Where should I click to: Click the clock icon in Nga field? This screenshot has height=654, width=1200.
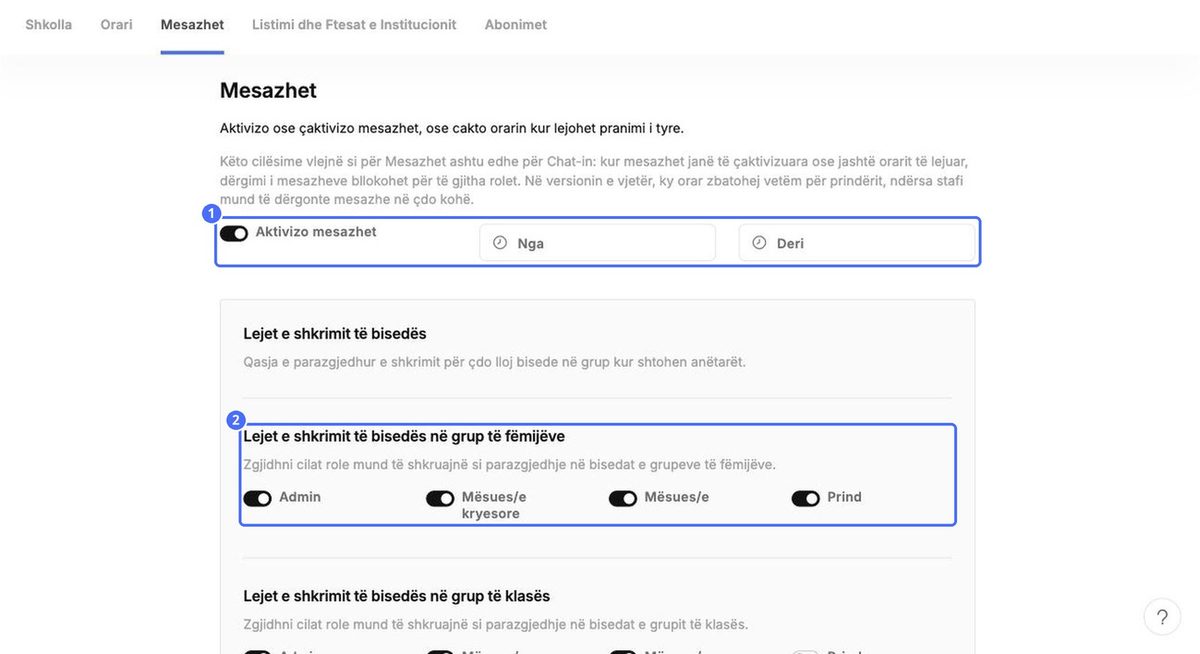pos(500,243)
